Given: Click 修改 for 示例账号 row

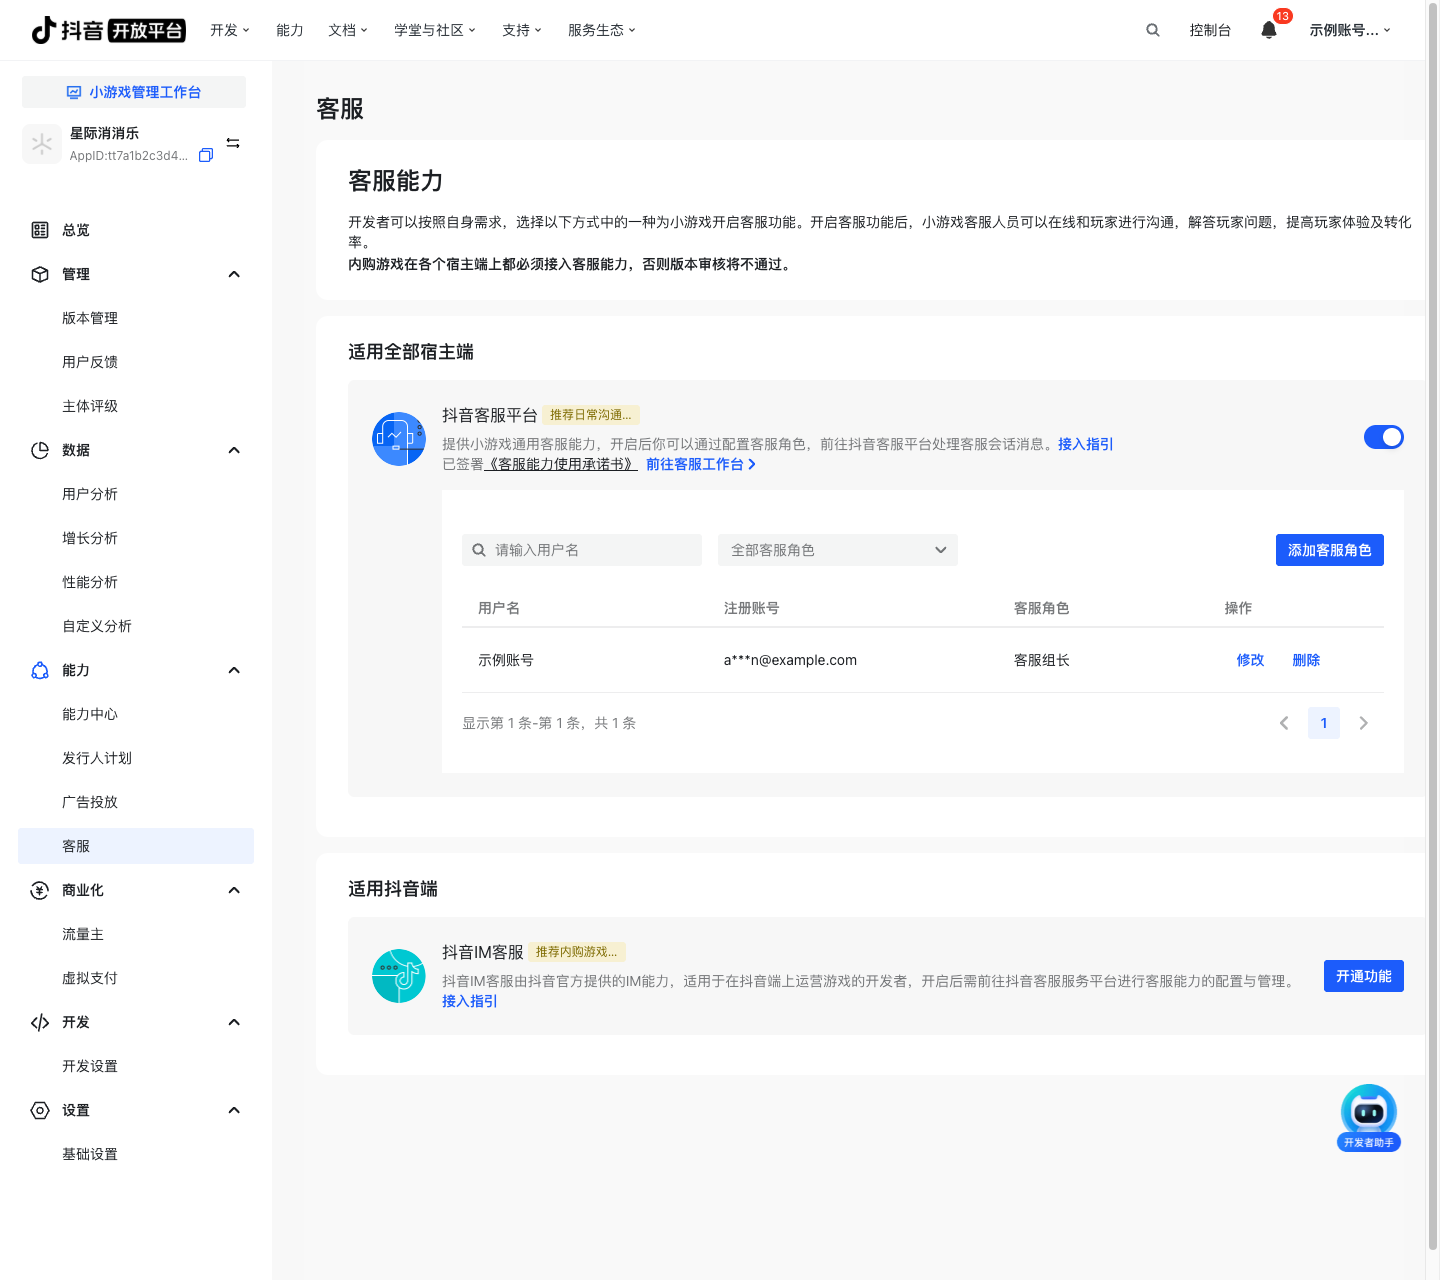Looking at the screenshot, I should pyautogui.click(x=1250, y=660).
